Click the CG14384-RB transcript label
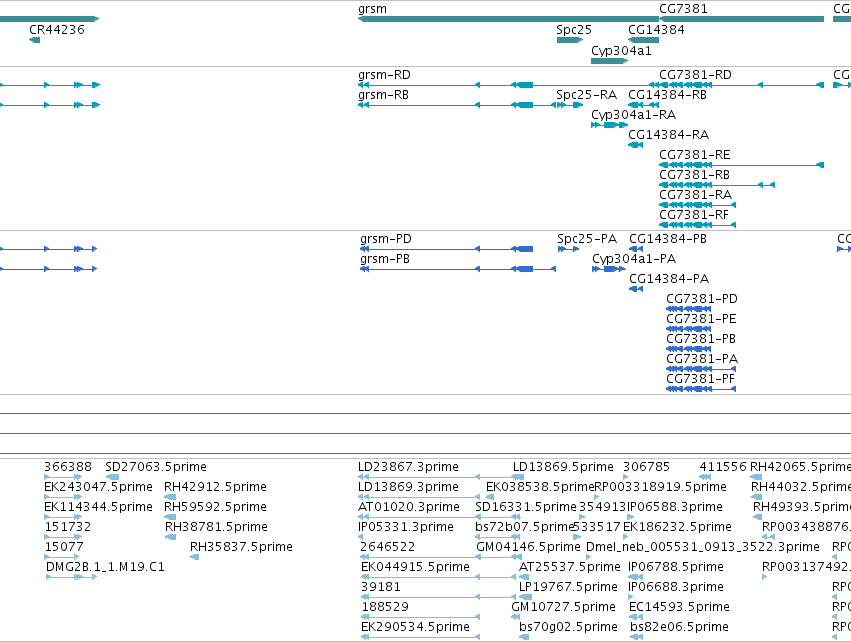This screenshot has height=642, width=851. pos(668,95)
